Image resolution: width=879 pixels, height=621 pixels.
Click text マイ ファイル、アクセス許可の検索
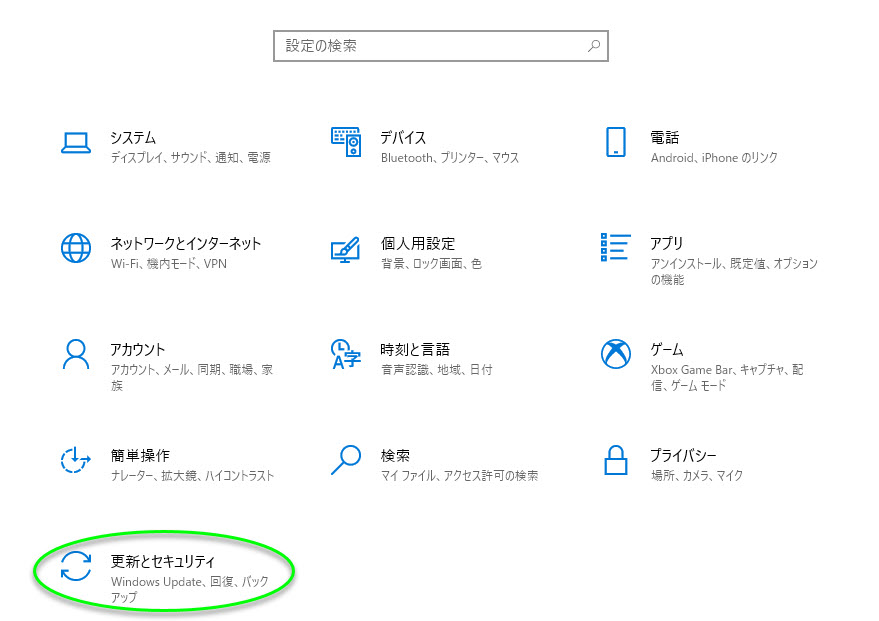pyautogui.click(x=459, y=475)
